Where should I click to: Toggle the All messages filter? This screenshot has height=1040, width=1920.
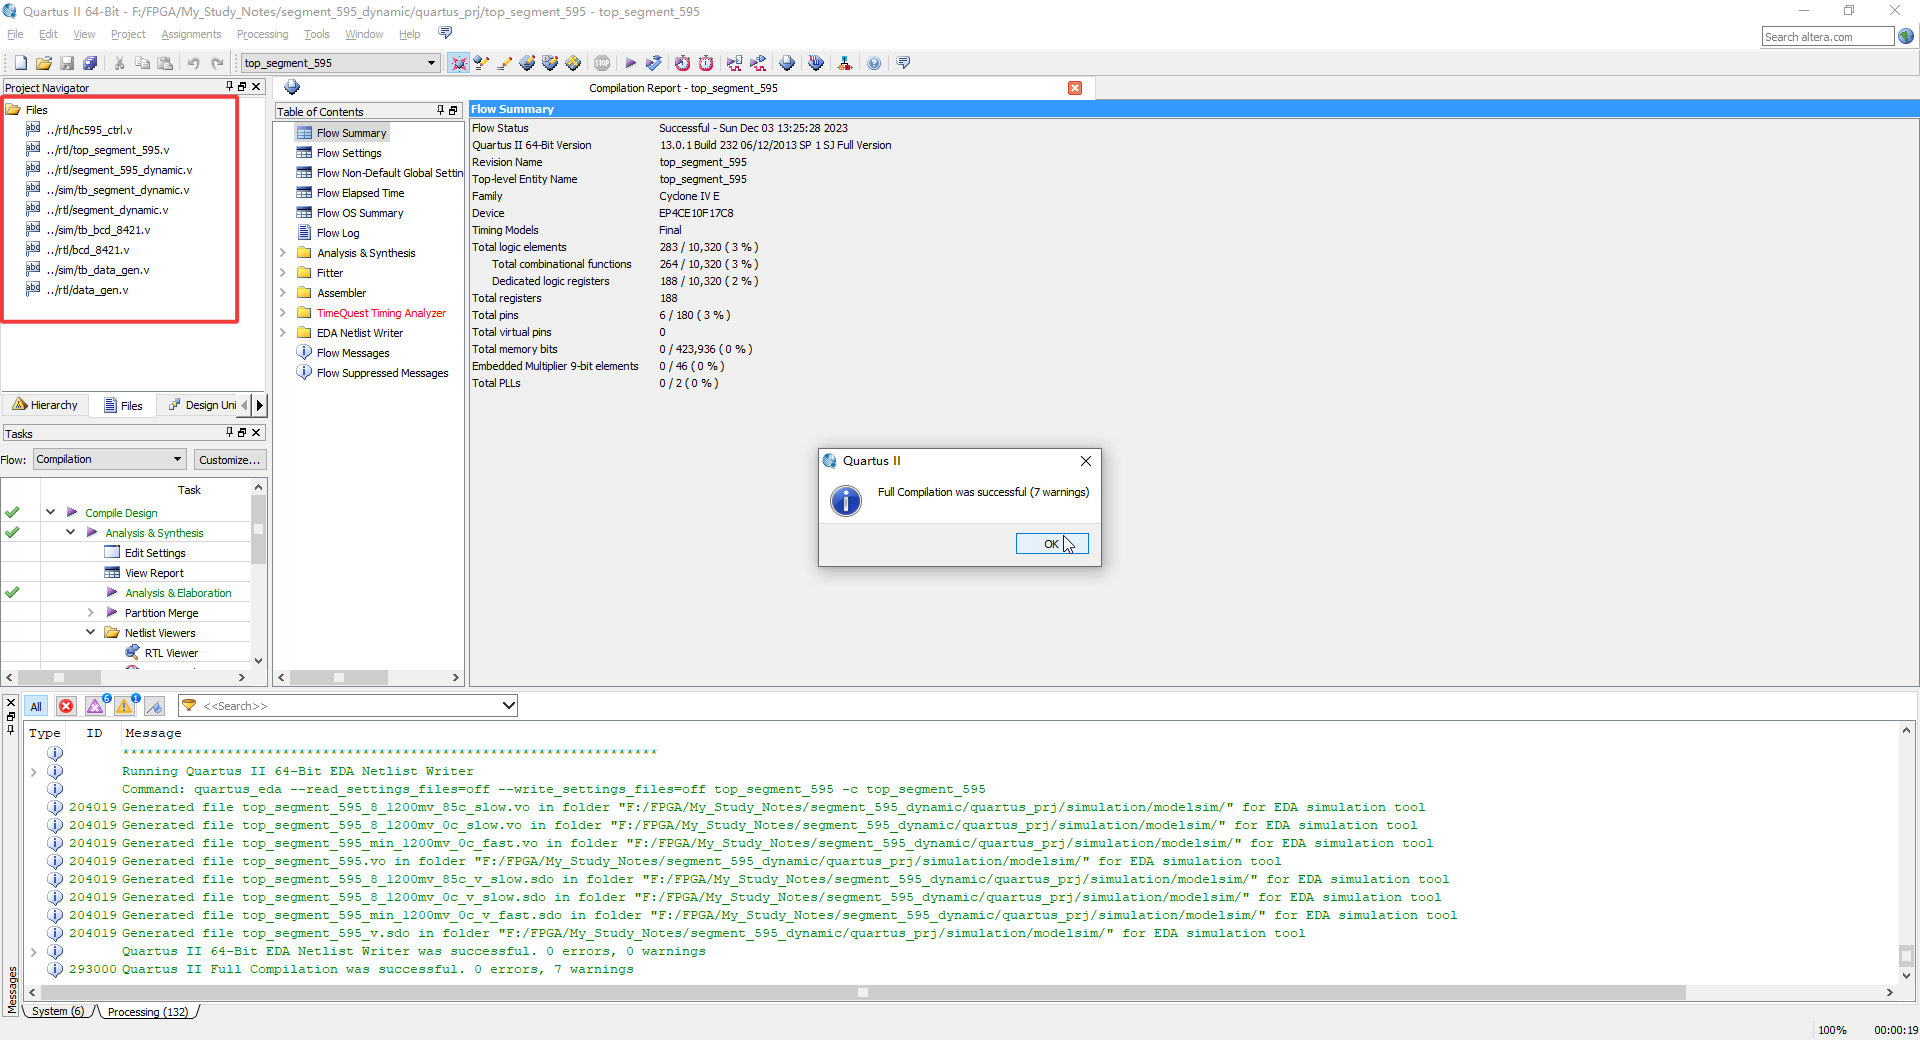tap(36, 706)
